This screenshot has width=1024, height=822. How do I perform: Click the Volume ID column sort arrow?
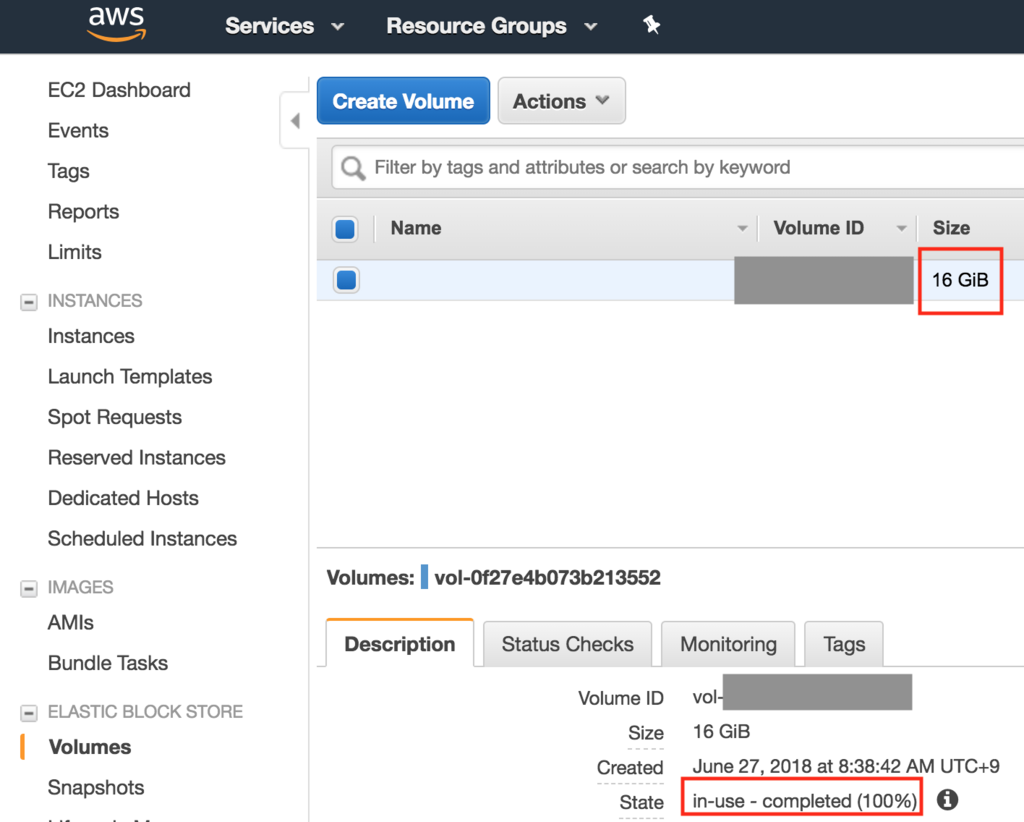[901, 229]
